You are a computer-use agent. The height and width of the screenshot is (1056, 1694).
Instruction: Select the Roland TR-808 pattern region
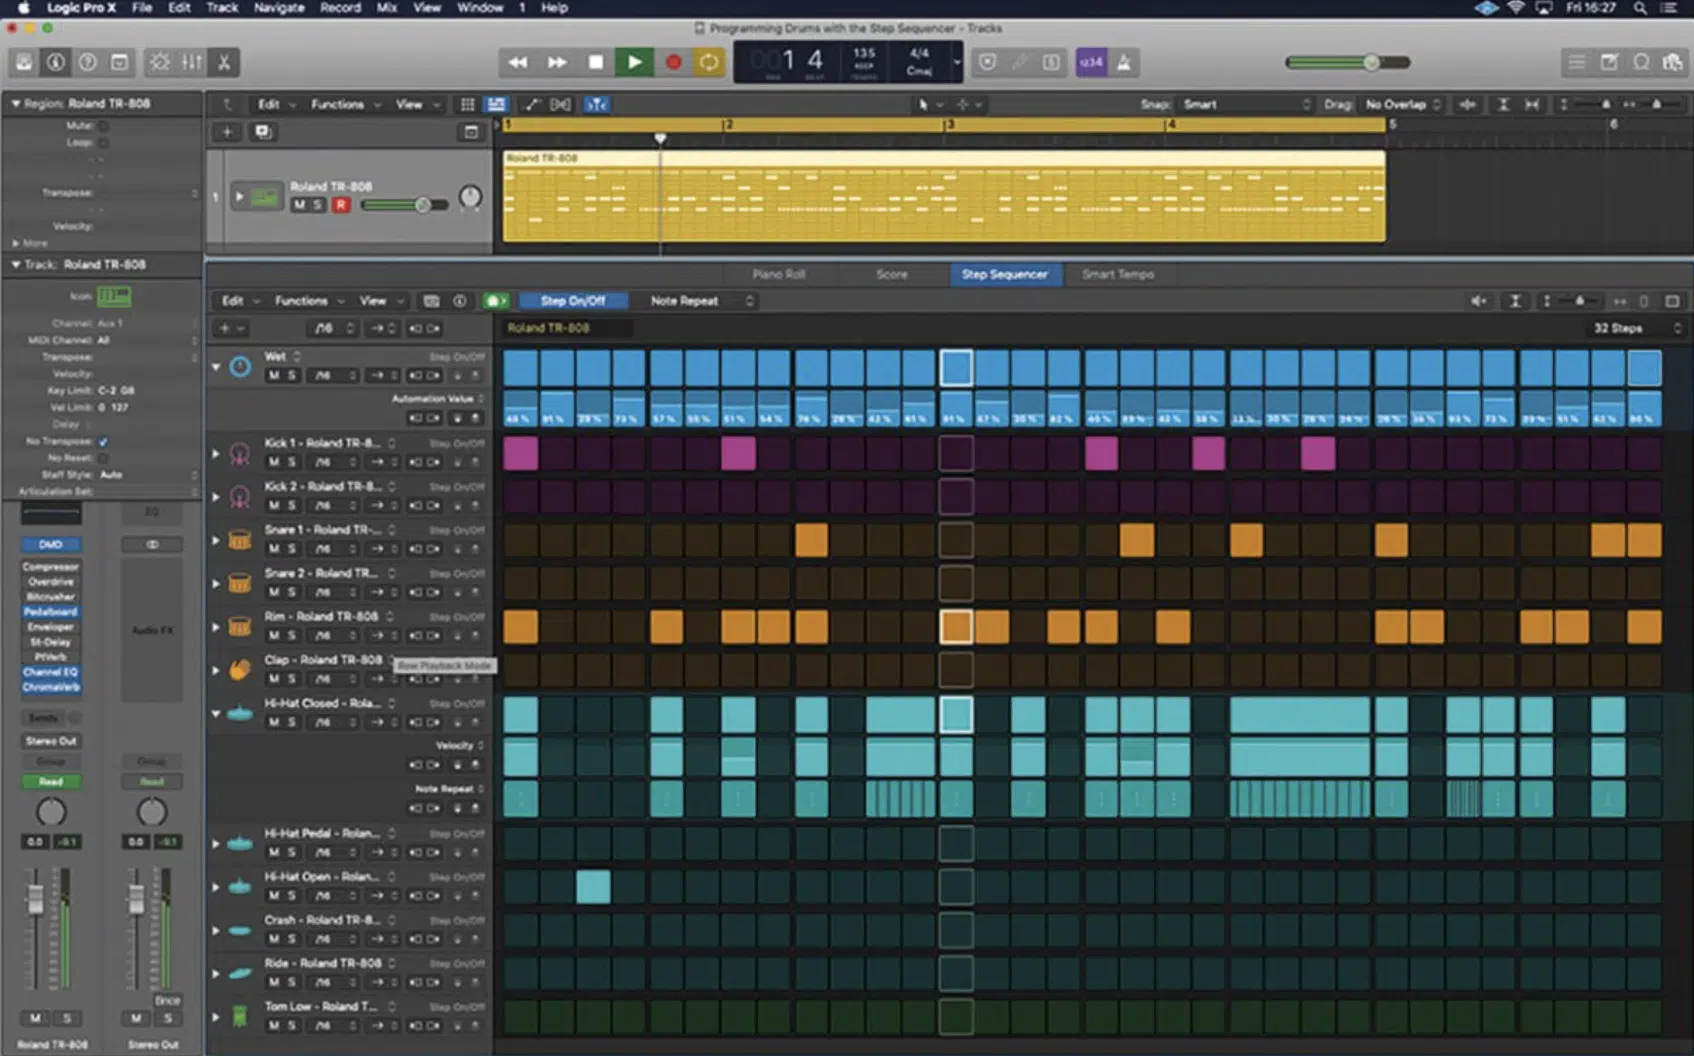click(x=943, y=196)
